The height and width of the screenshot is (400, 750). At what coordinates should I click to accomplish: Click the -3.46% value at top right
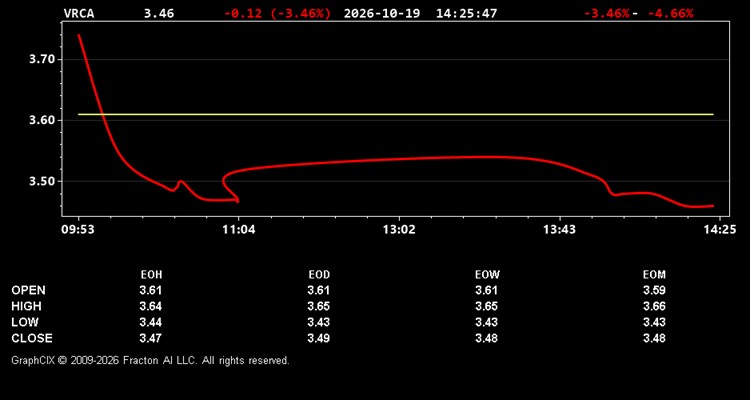607,13
